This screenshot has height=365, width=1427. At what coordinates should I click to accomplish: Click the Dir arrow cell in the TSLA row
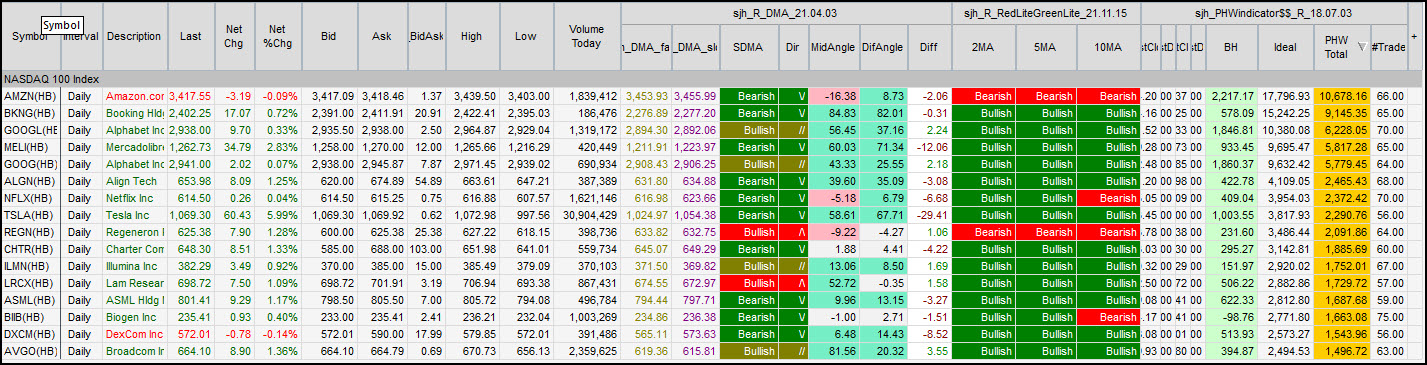(793, 215)
